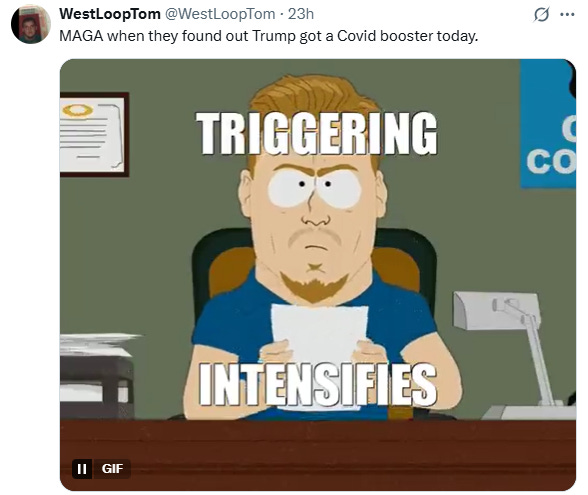Screen dimensions: 588x495
Task: Click the tweet text about Covid booster
Action: tap(268, 36)
